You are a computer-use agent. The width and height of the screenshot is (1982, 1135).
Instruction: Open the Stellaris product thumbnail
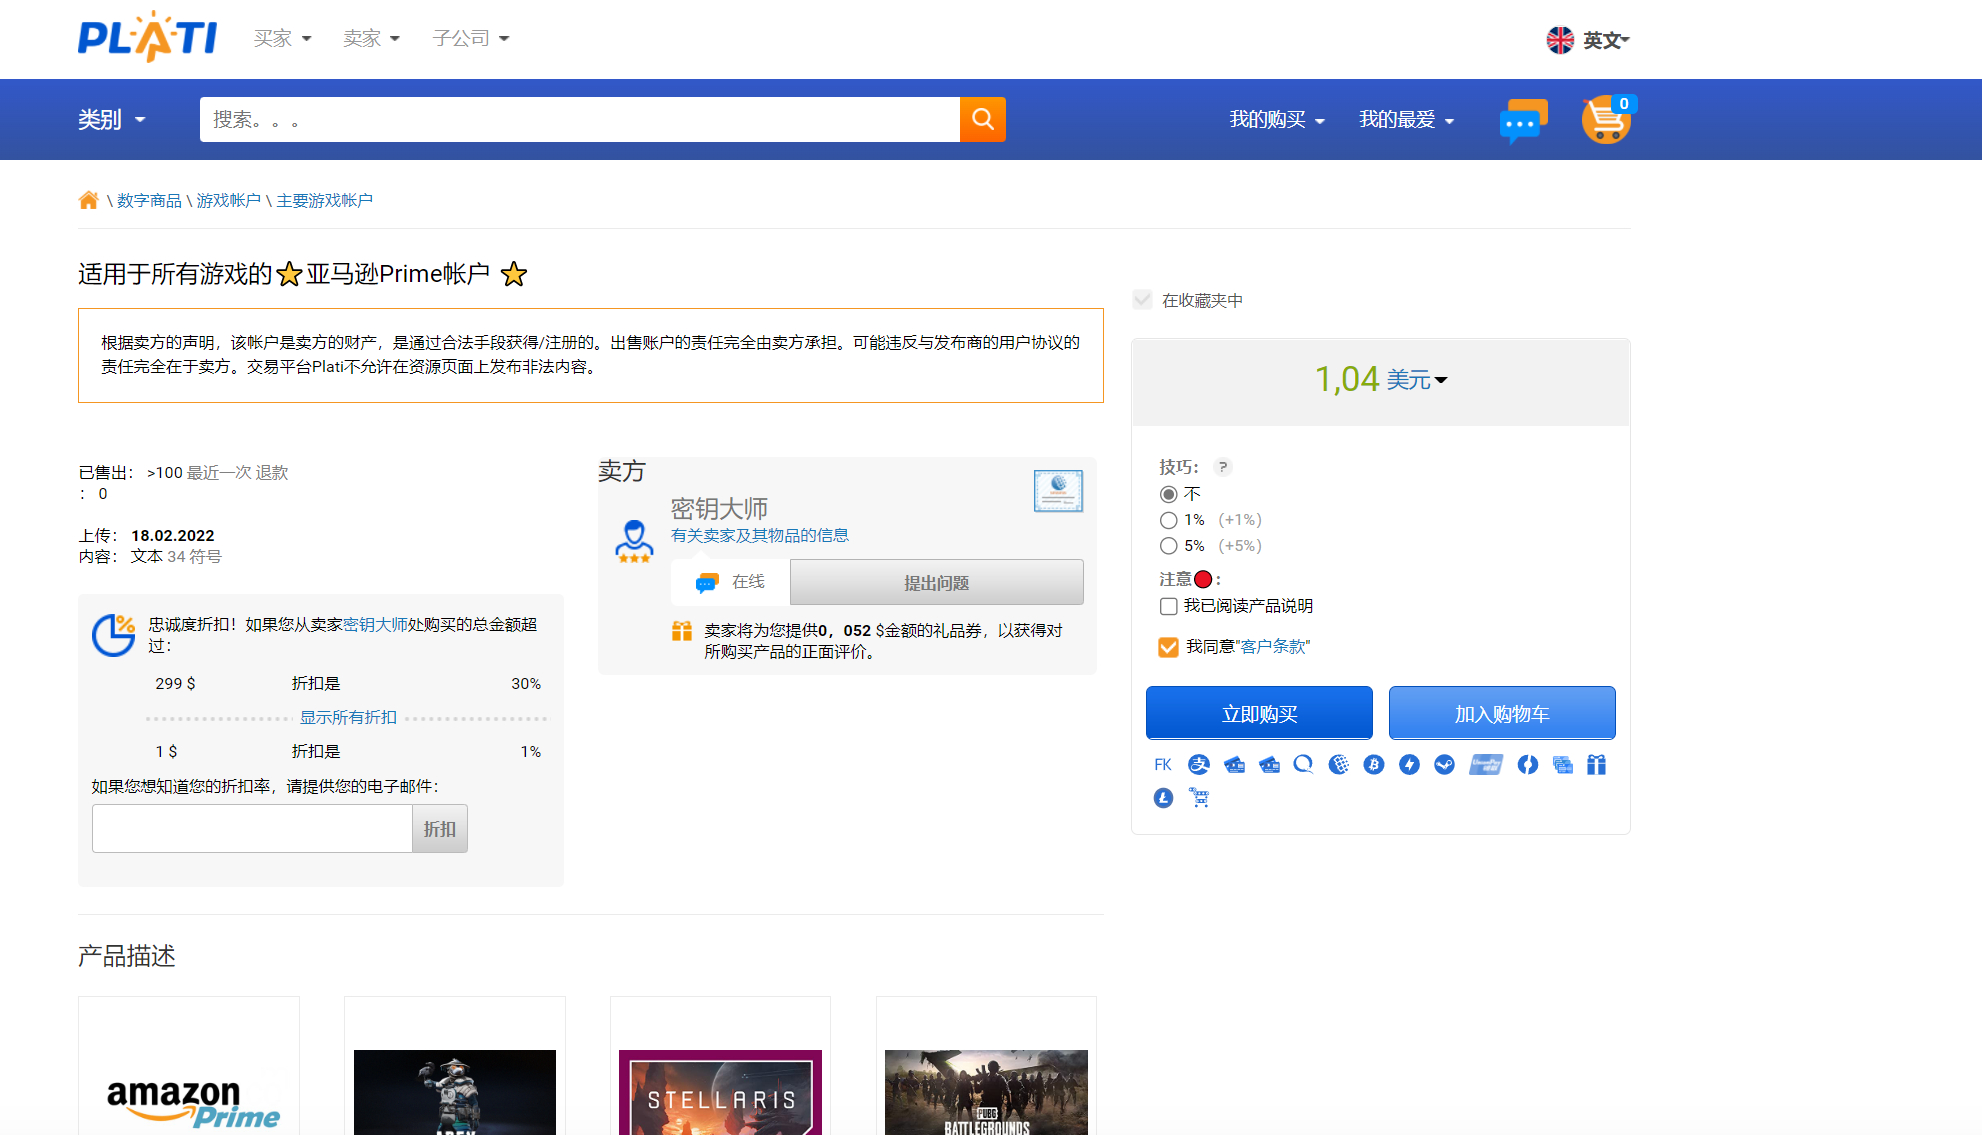[720, 1092]
